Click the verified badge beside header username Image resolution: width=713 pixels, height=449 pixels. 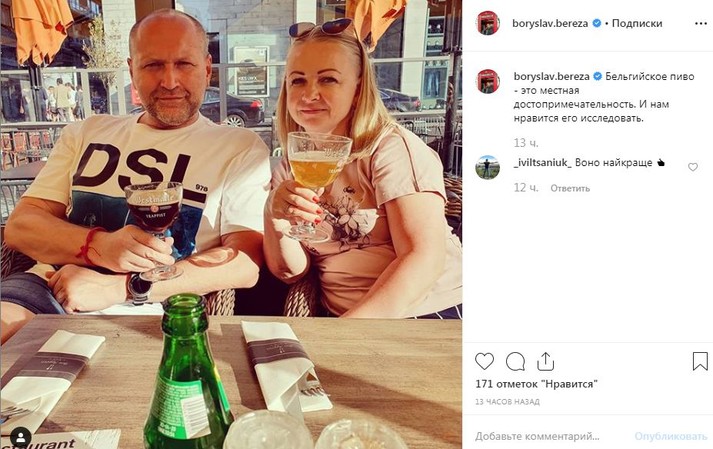pyautogui.click(x=597, y=23)
